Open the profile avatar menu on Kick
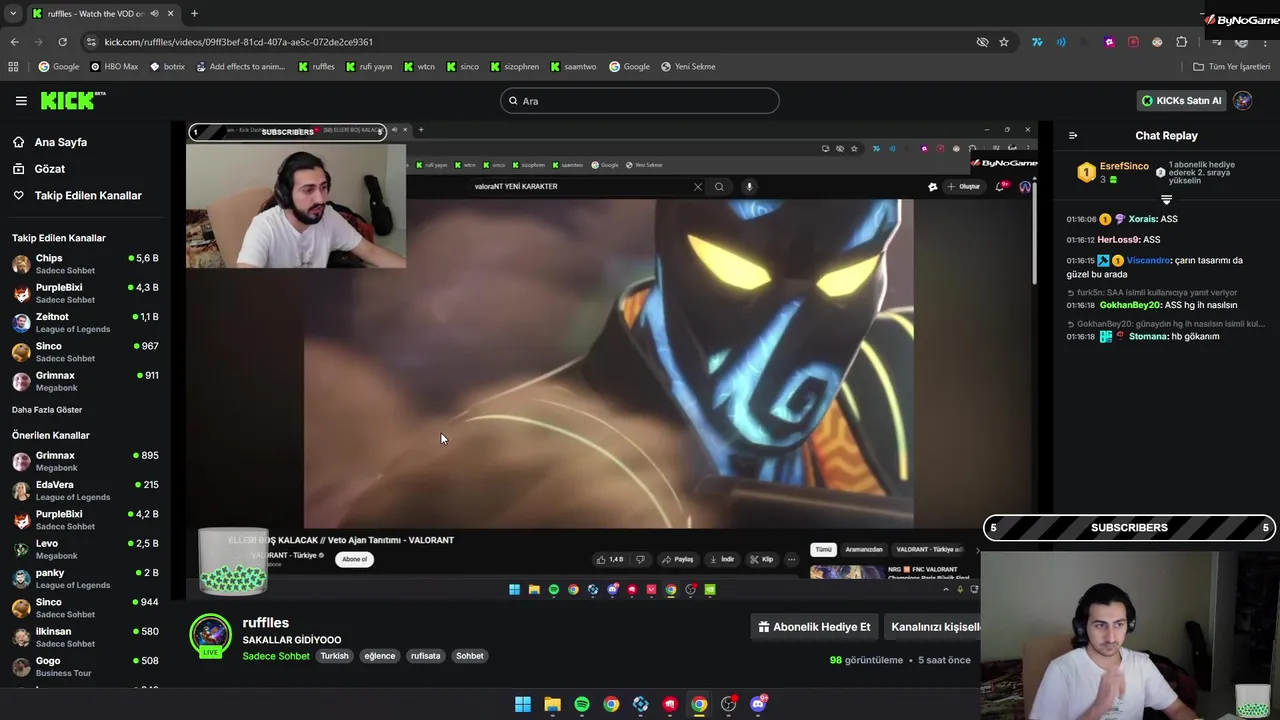This screenshot has width=1280, height=720. pos(1243,101)
